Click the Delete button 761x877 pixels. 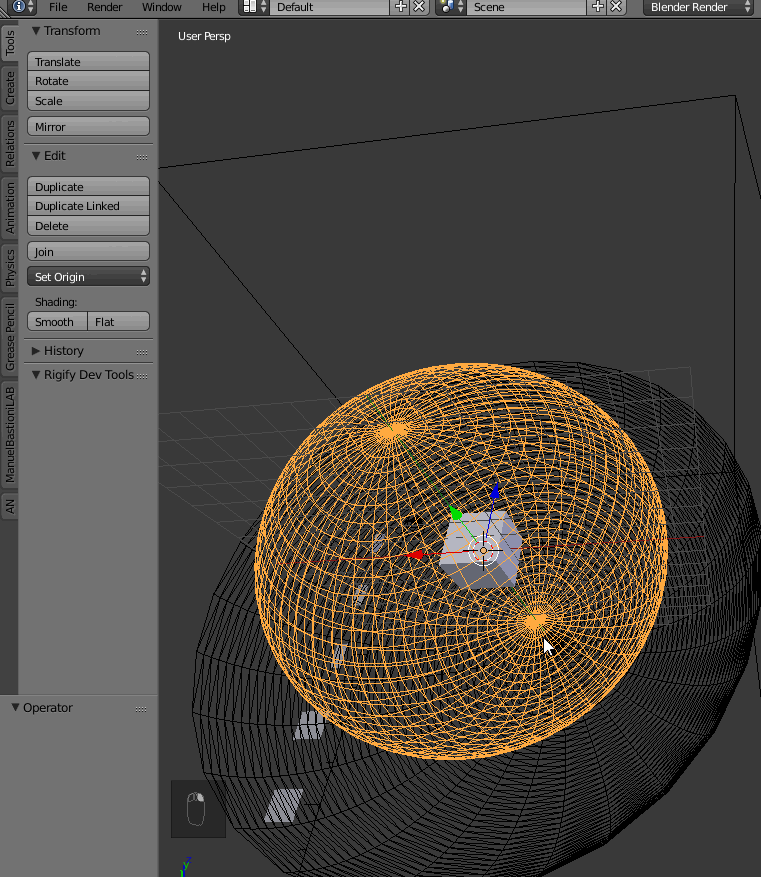point(88,226)
